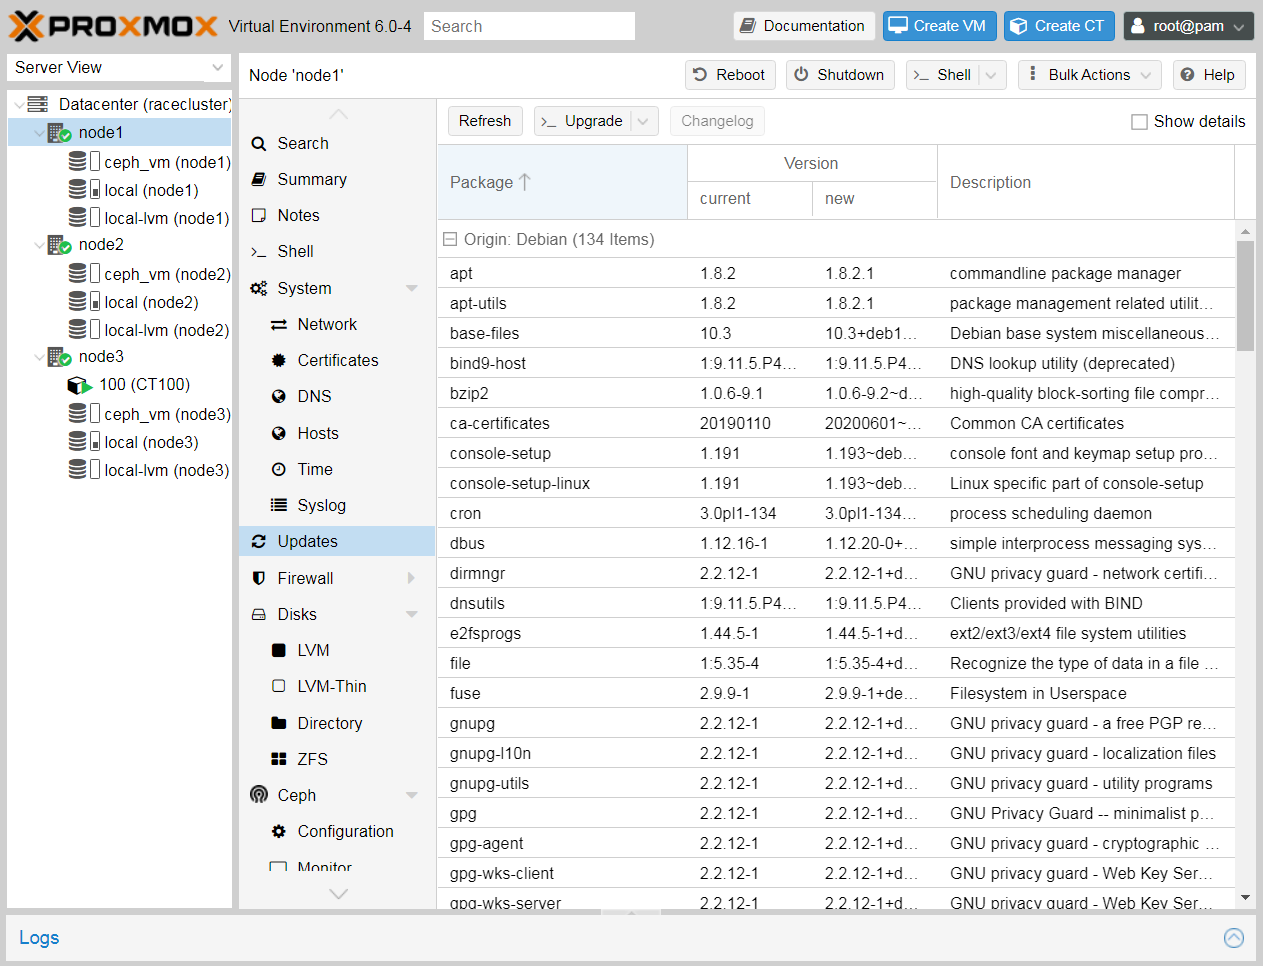Screen dimensions: 1263x966
Task: Click the Refresh button
Action: [x=485, y=121]
